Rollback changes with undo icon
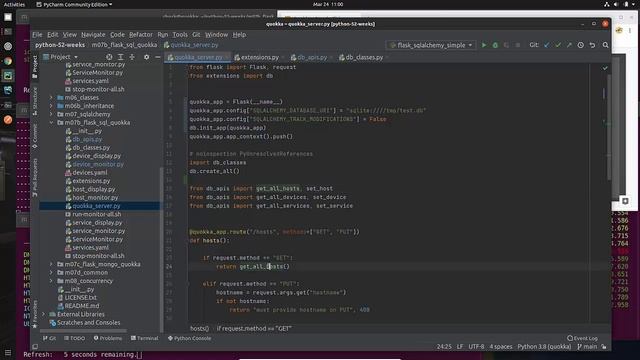Viewport: 640px width, 360px height. pos(592,45)
